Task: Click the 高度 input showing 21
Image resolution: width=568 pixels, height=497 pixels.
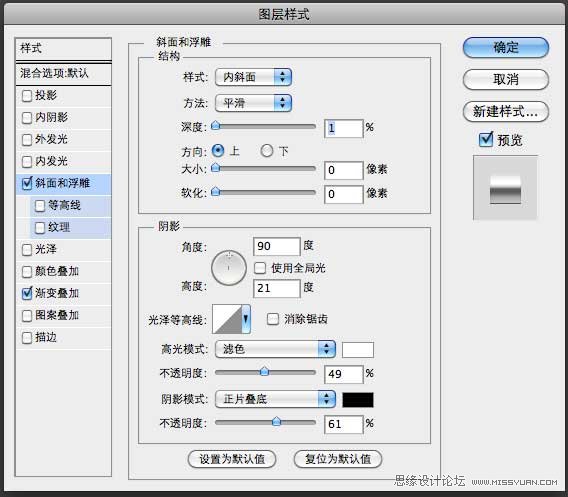Action: 277,289
